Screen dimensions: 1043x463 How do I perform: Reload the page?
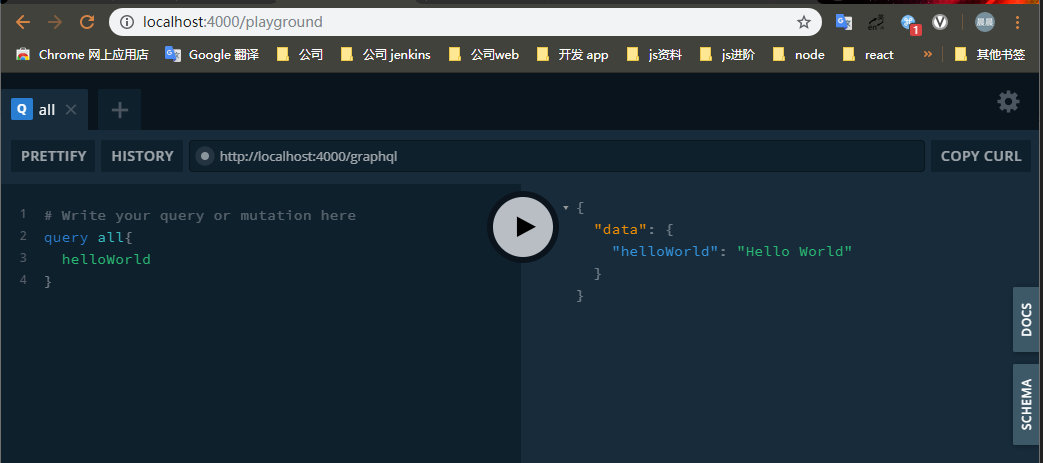click(86, 22)
